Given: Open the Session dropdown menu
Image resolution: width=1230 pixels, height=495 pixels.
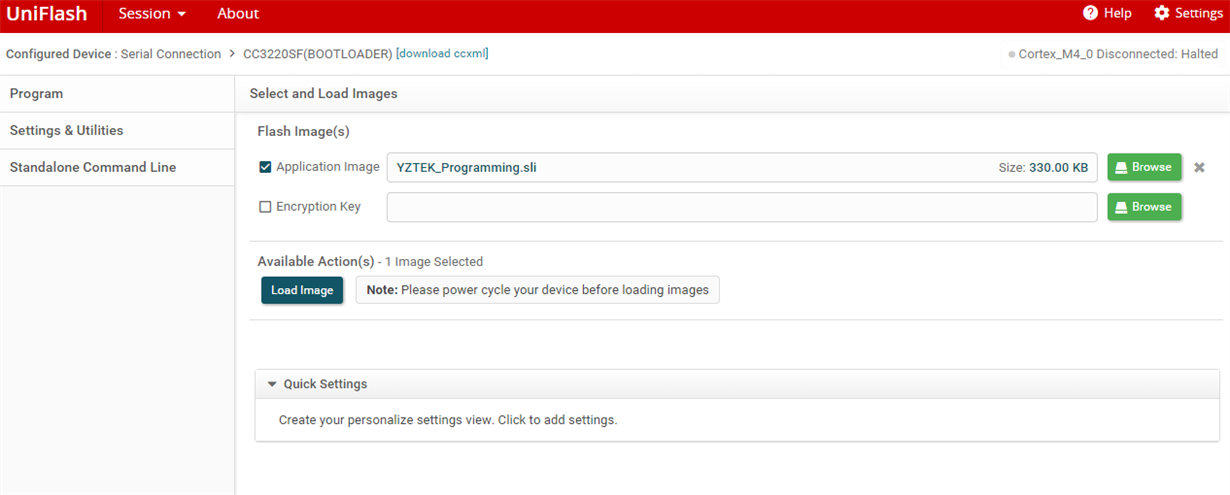Looking at the screenshot, I should point(152,14).
